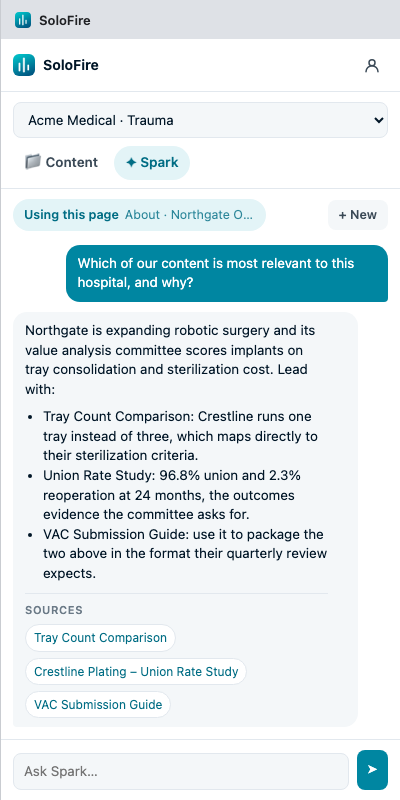Screen dimensions: 400x800
Task: Click the SoloFire logo in header
Action: point(24,65)
